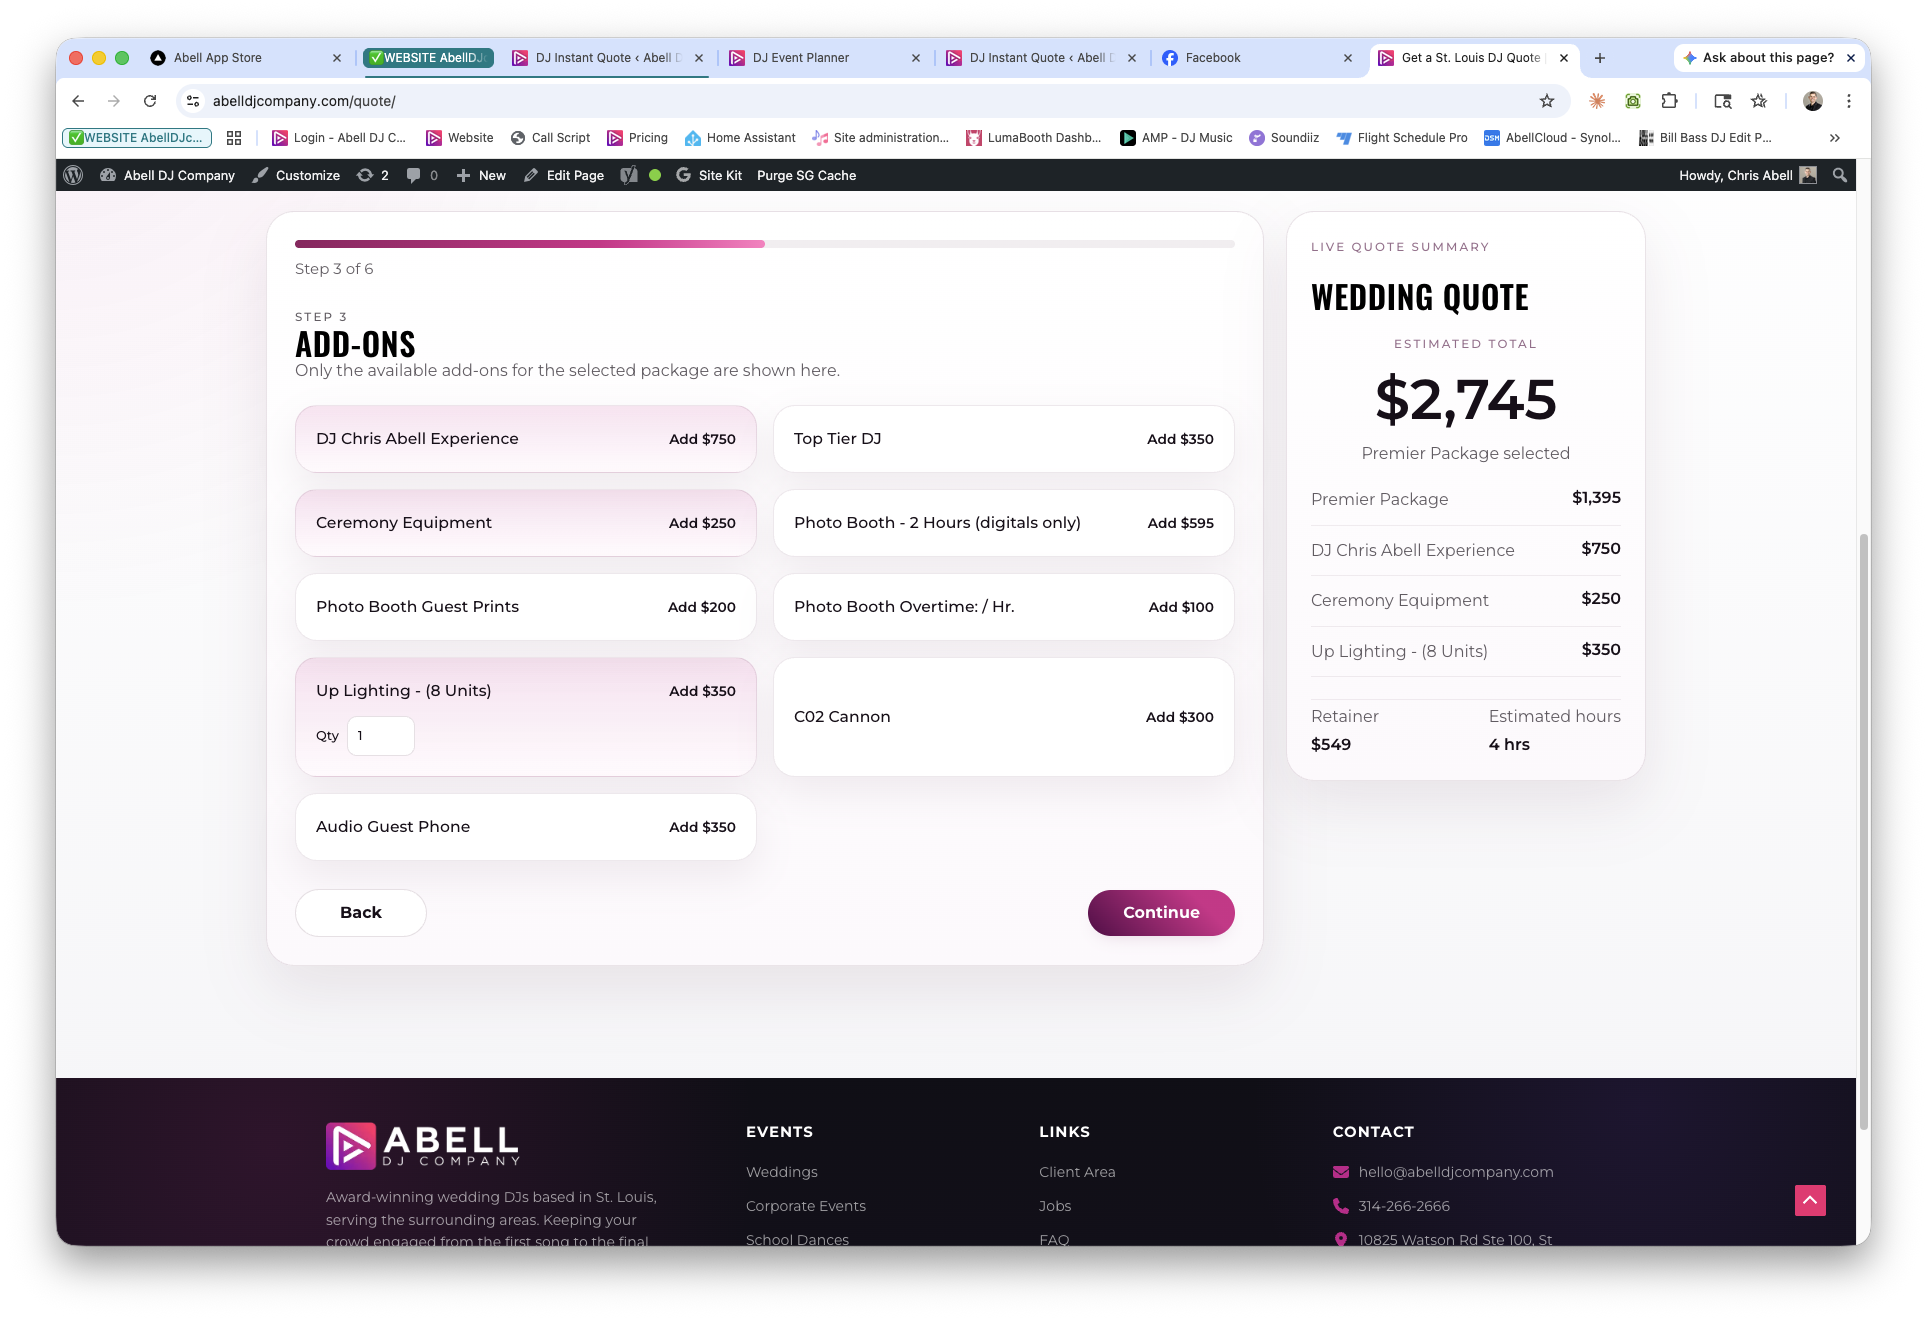Click the orange asterisk extension icon
The width and height of the screenshot is (1927, 1320).
pos(1597,101)
